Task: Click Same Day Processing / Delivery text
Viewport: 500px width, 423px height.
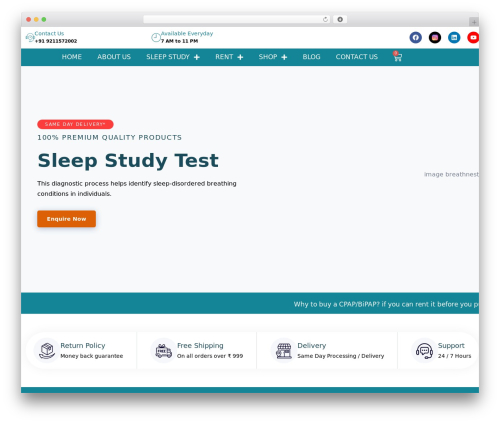Action: tap(341, 356)
